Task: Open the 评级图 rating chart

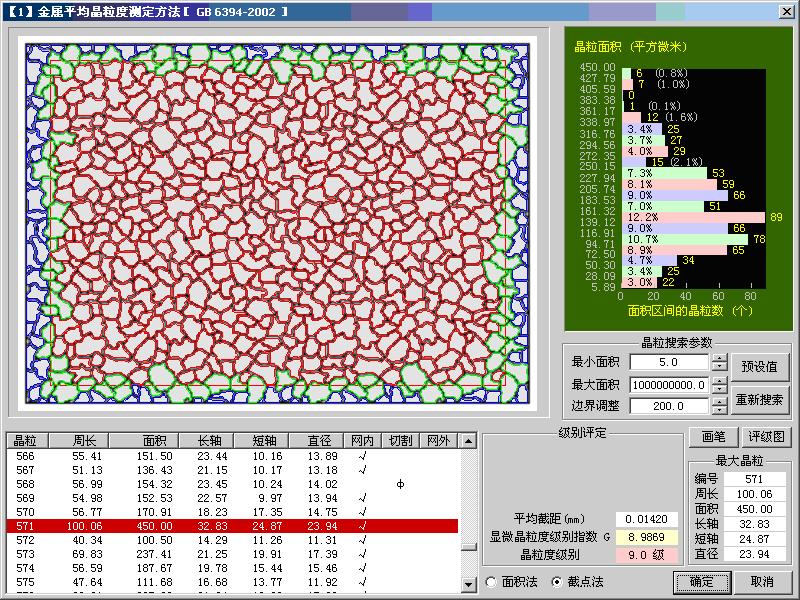Action: tap(768, 438)
